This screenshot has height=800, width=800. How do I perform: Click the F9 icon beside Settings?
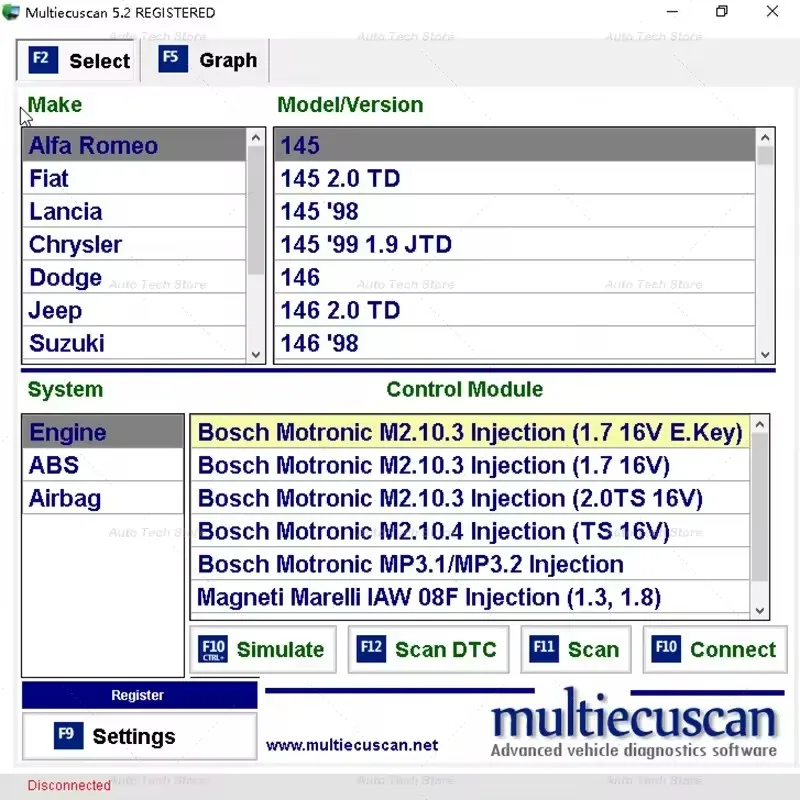[x=68, y=735]
